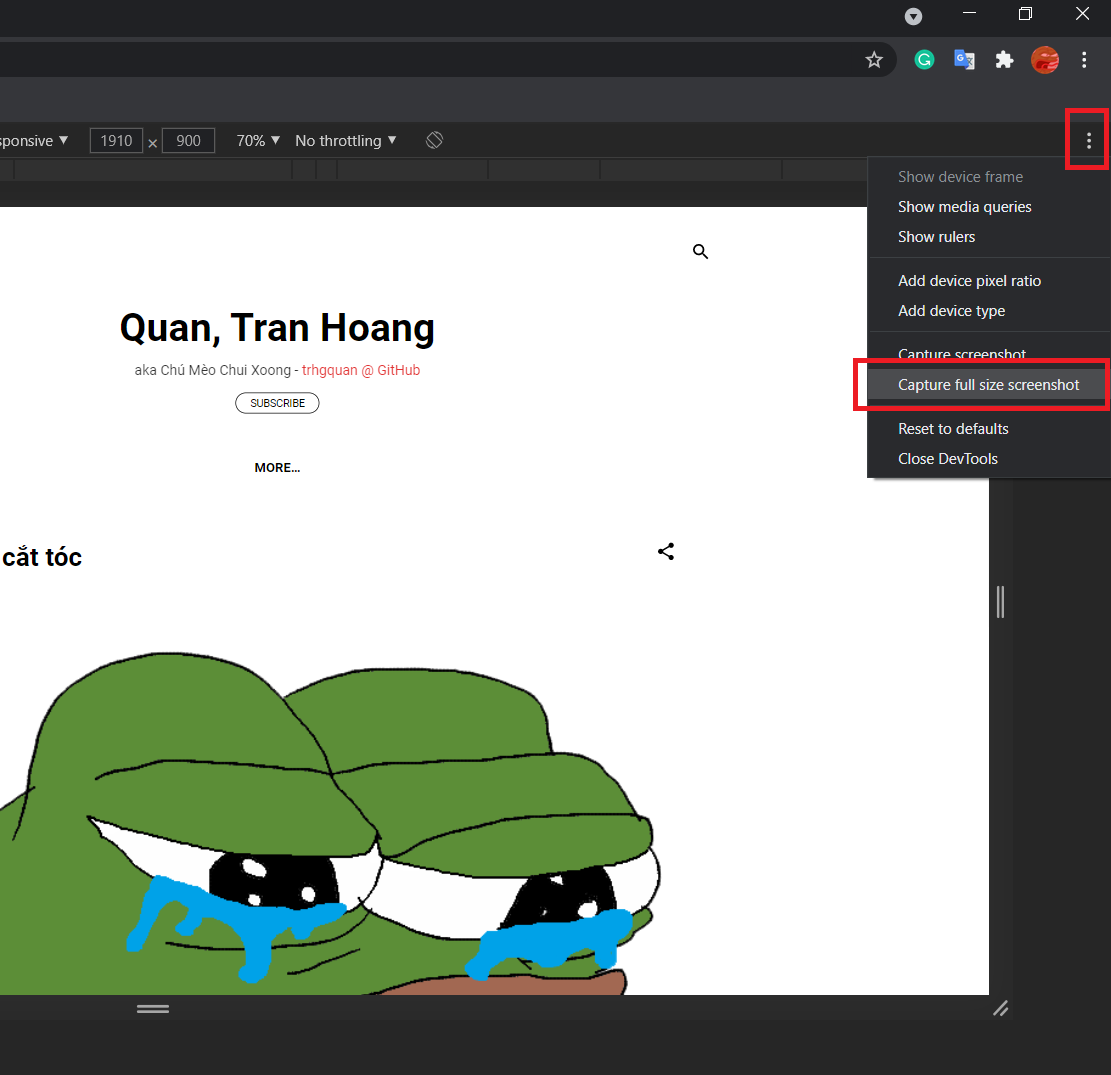Viewport: 1111px width, 1075px height.
Task: Open the 70% zoom dropdown
Action: 258,140
